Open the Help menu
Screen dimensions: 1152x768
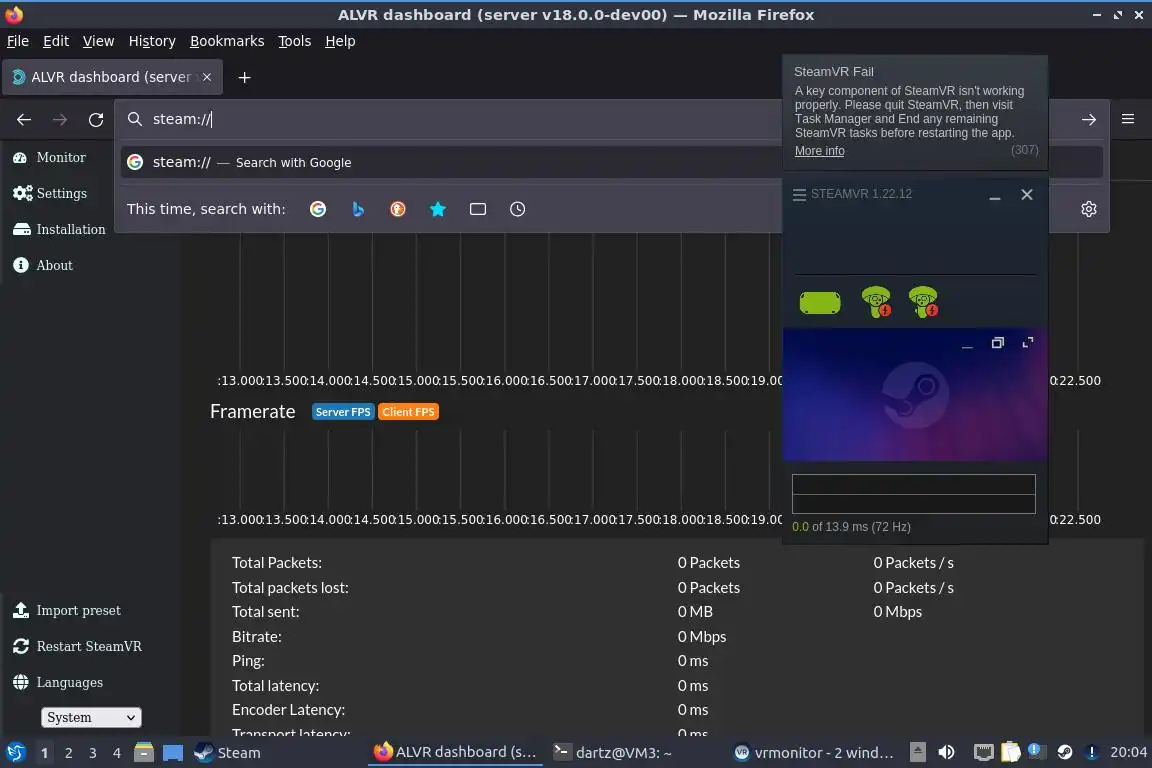(x=340, y=41)
